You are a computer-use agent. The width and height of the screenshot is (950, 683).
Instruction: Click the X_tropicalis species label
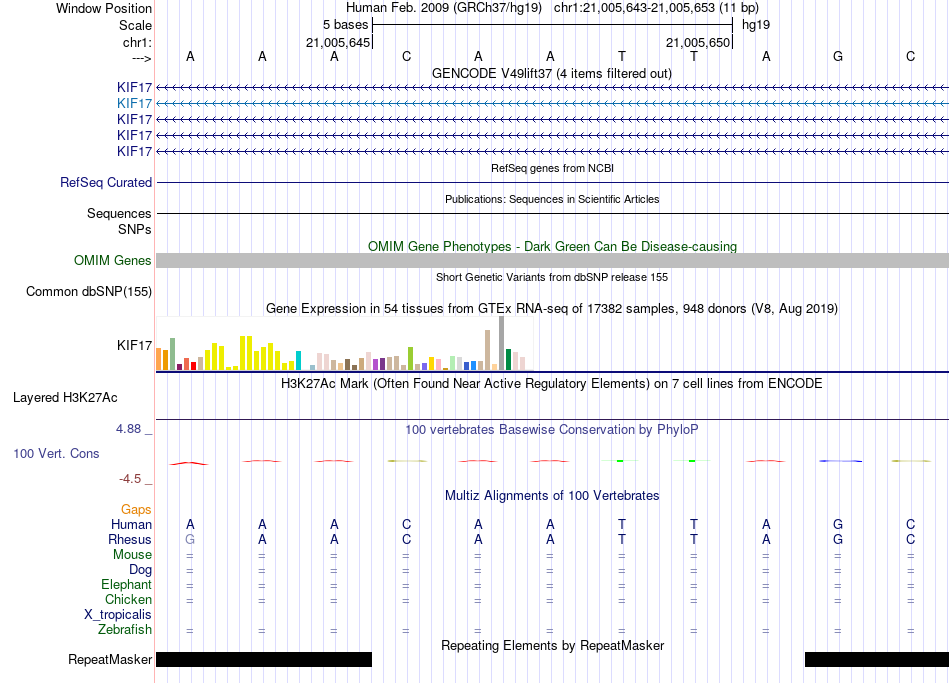tap(118, 615)
